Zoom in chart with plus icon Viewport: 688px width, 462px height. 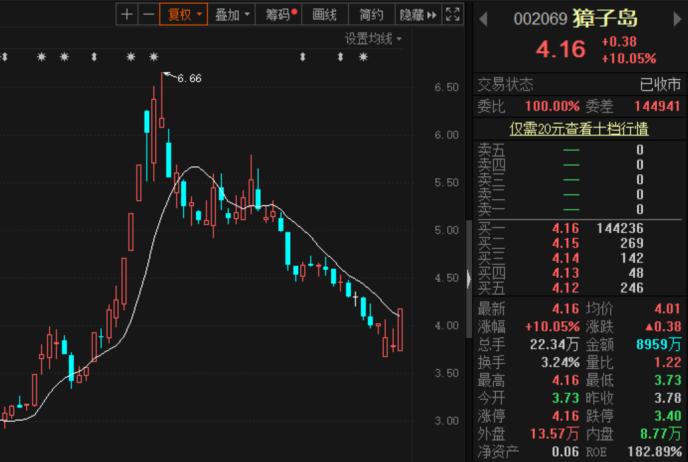tap(127, 14)
